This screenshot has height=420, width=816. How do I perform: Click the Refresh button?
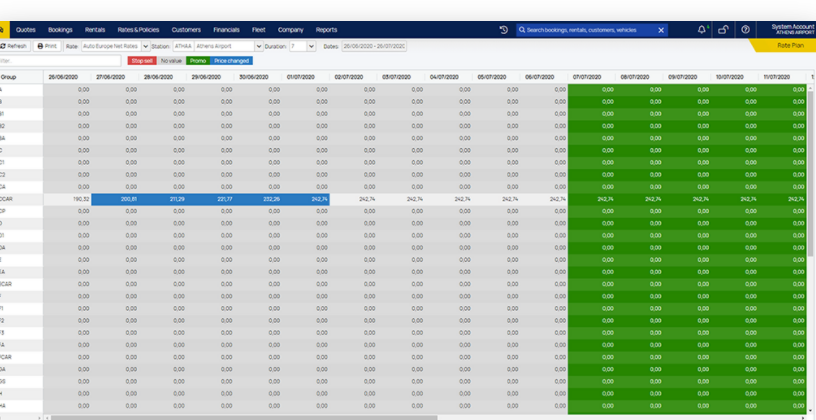click(x=14, y=46)
